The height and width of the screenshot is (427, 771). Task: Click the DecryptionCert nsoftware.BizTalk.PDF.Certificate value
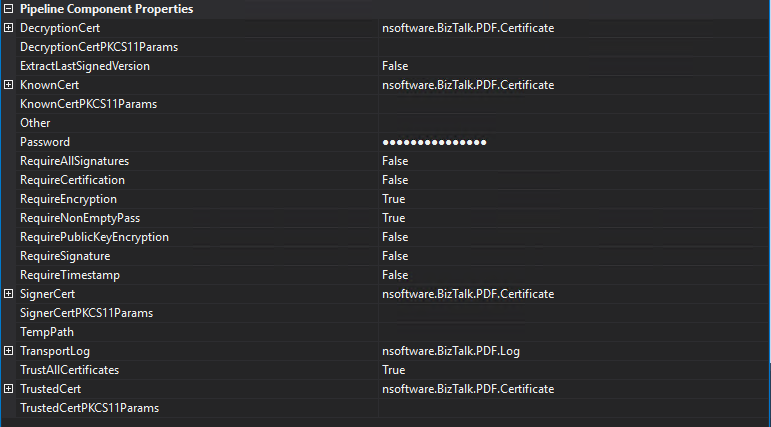tap(468, 28)
